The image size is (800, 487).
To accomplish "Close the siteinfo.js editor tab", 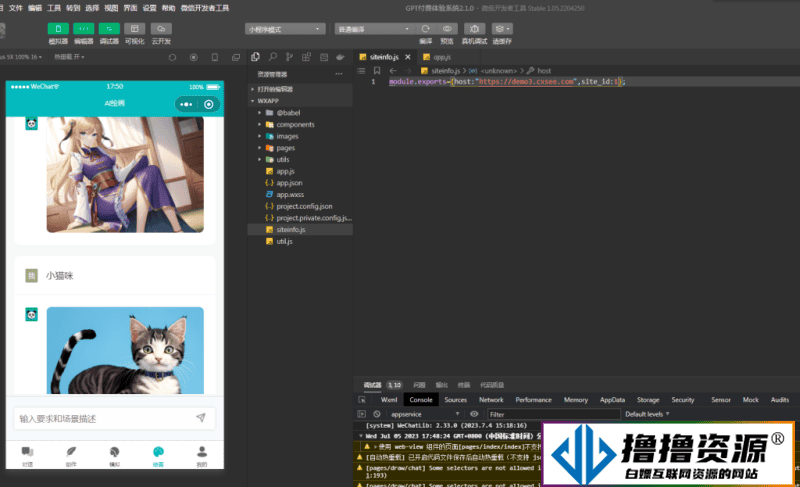I will 408,57.
